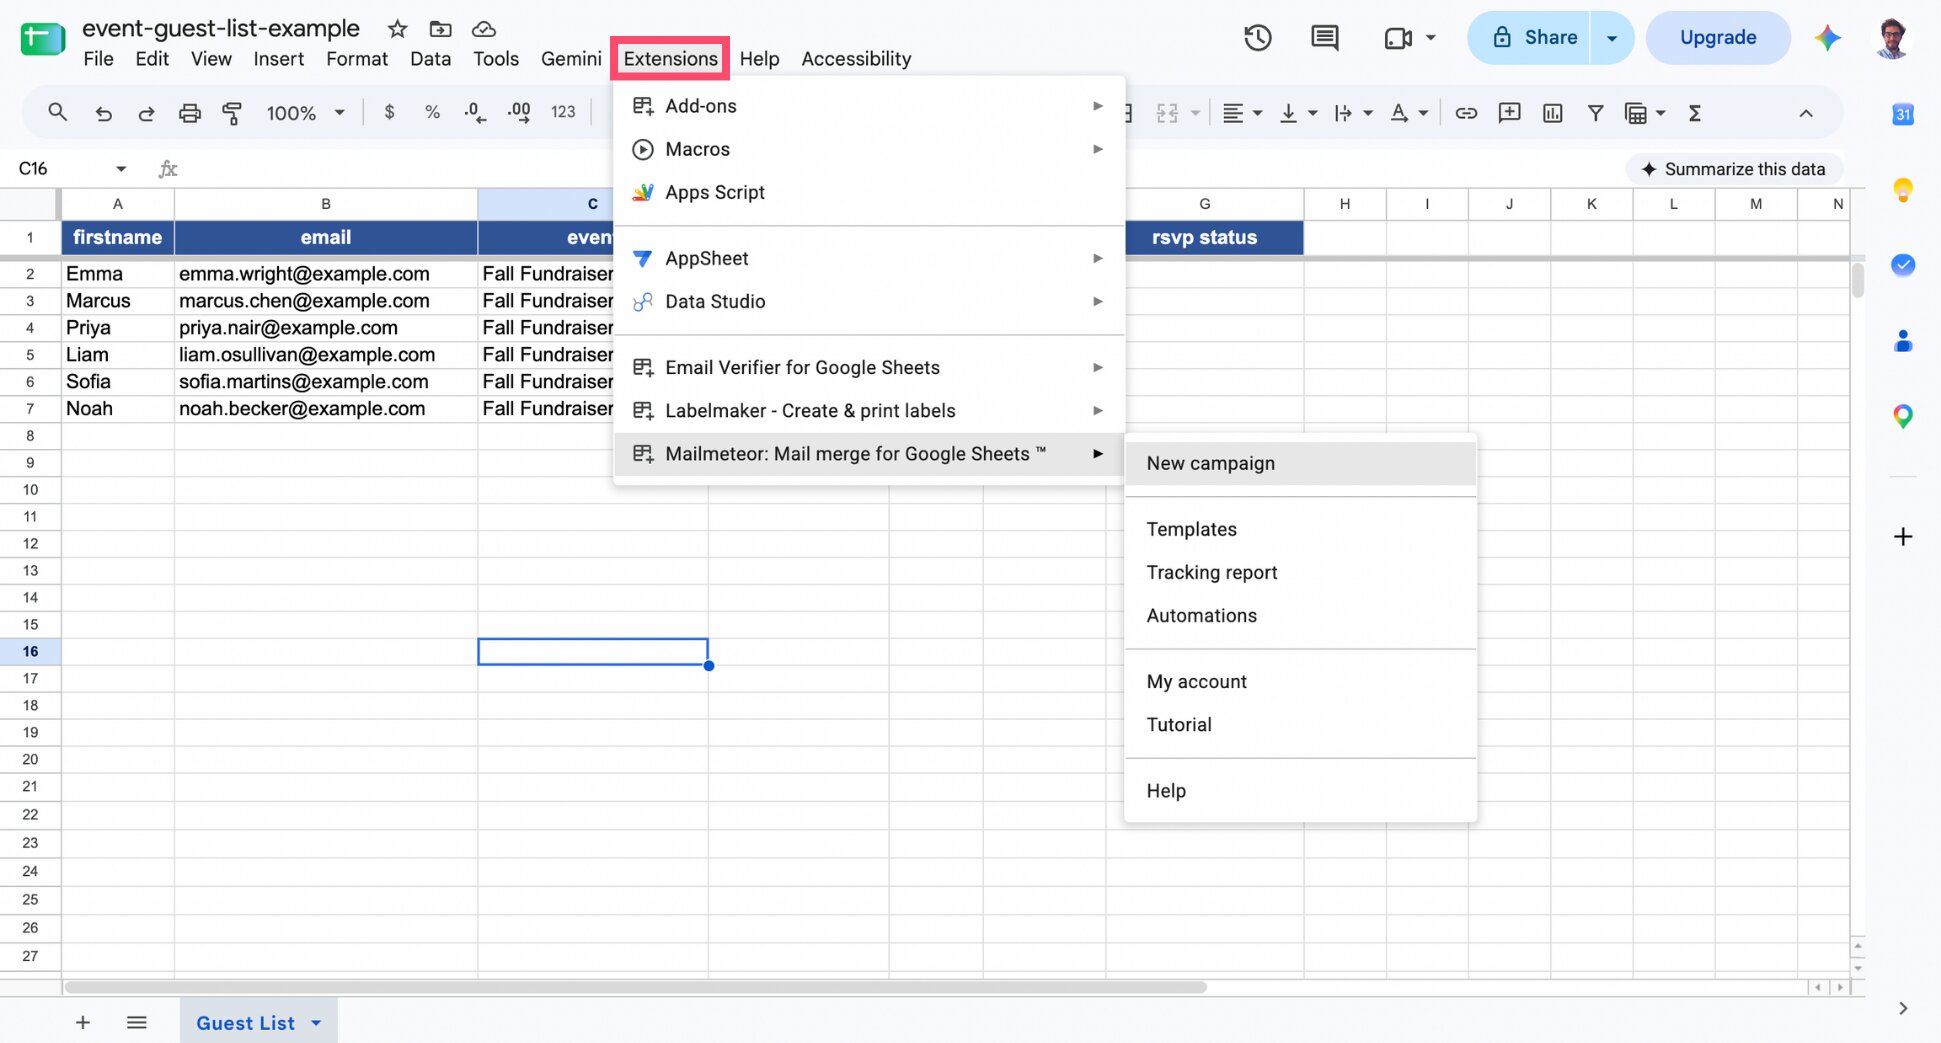The height and width of the screenshot is (1043, 1941).
Task: Open the Macros submenu
Action: 868,149
